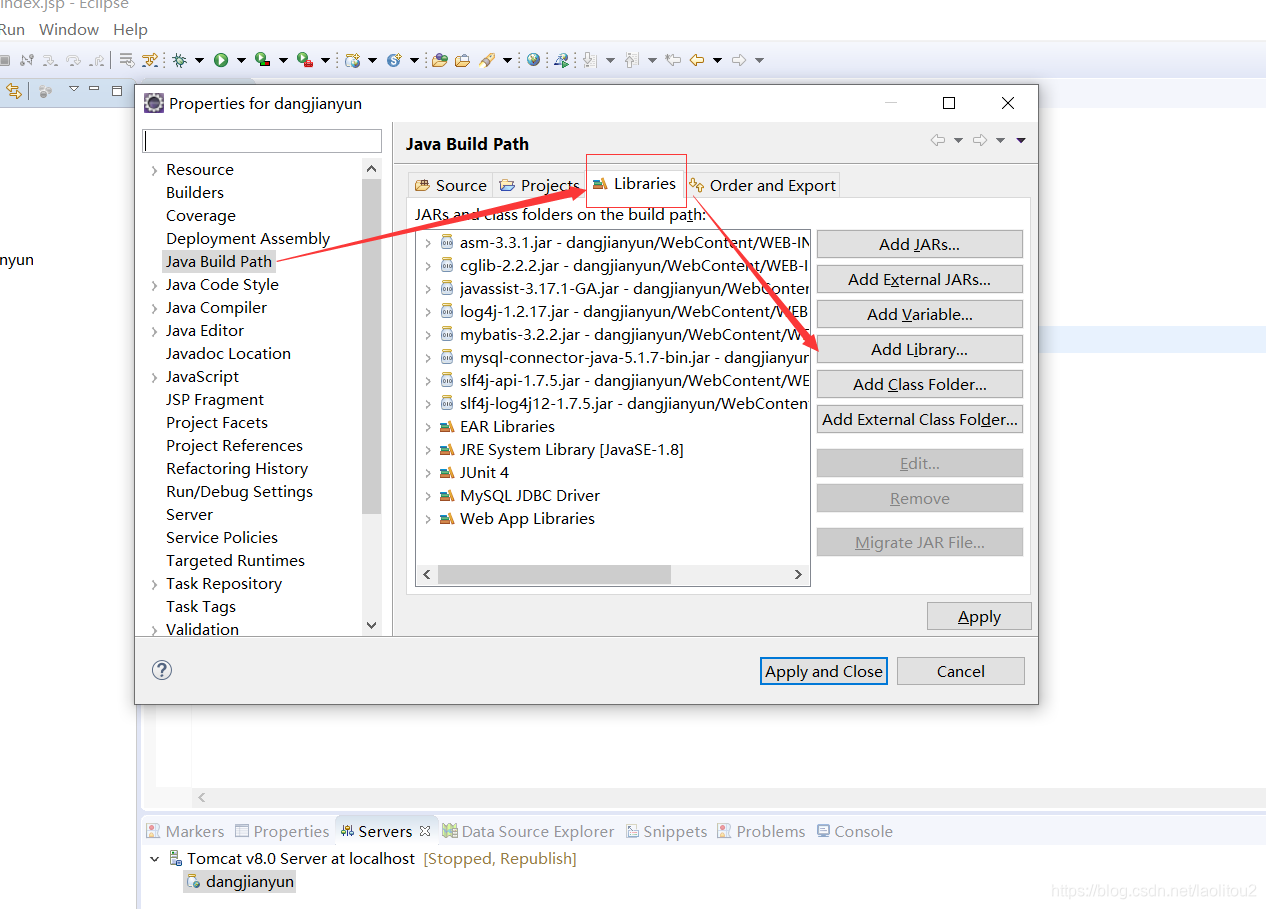Switch to the Source tab
The image size is (1266, 909).
point(451,185)
